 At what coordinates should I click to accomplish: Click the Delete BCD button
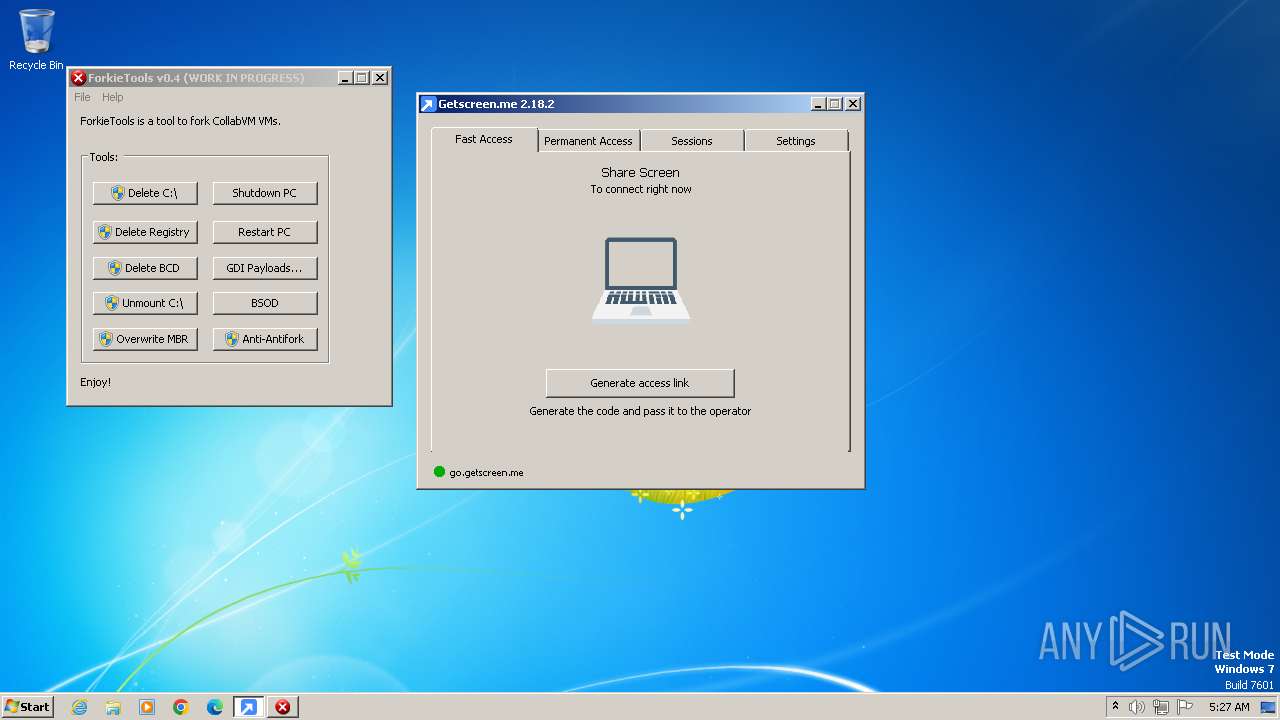coord(145,268)
